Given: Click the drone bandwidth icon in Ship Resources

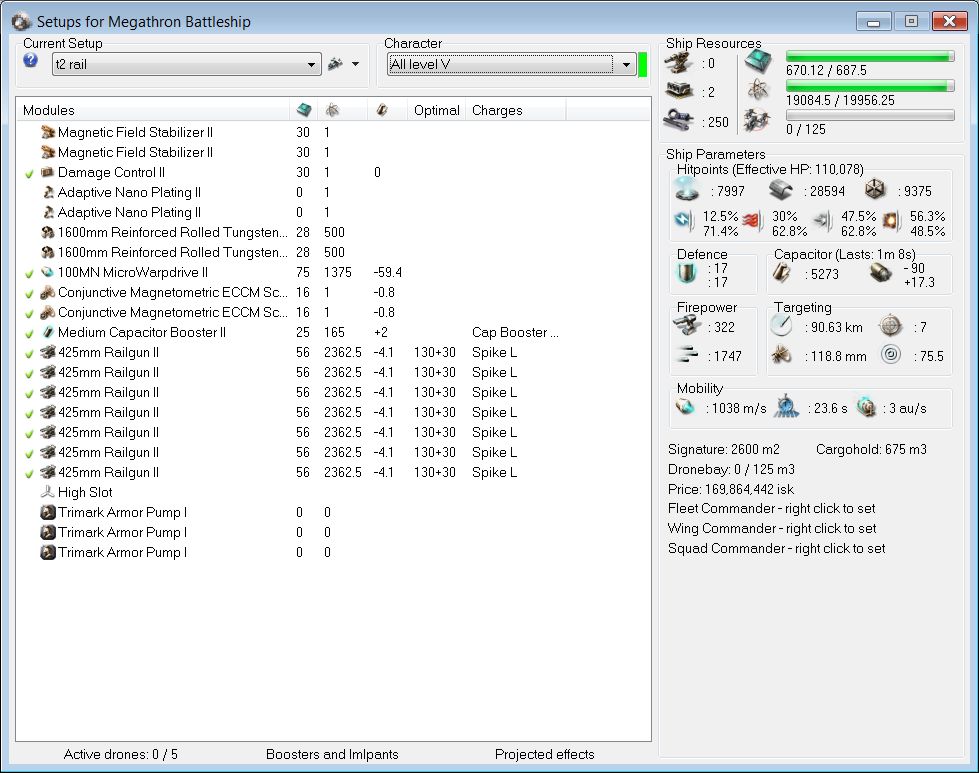Looking at the screenshot, I should (x=758, y=119).
